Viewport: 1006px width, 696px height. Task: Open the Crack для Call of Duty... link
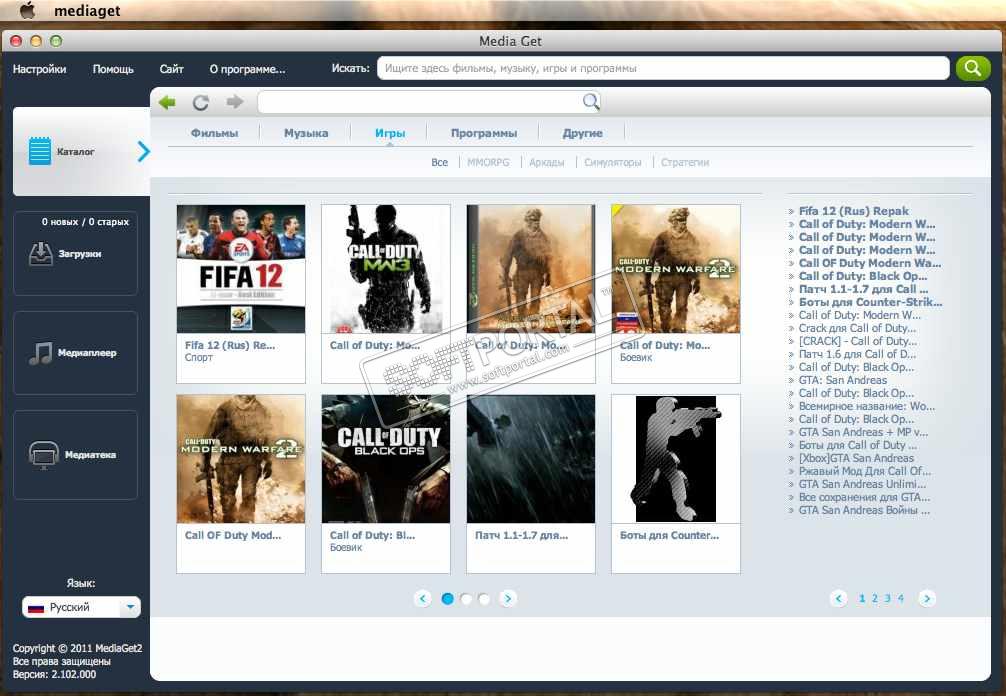pos(857,328)
